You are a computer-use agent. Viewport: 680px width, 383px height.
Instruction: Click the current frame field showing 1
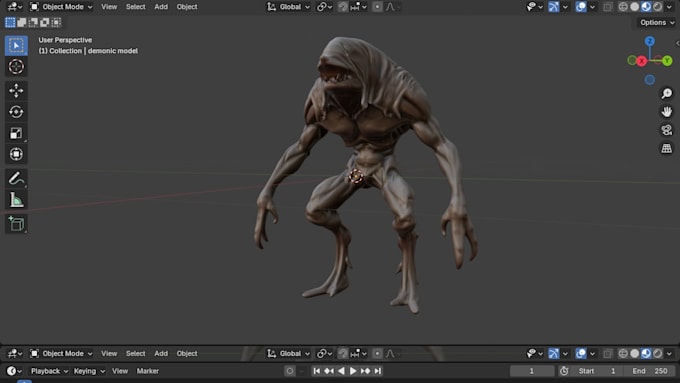[532, 371]
